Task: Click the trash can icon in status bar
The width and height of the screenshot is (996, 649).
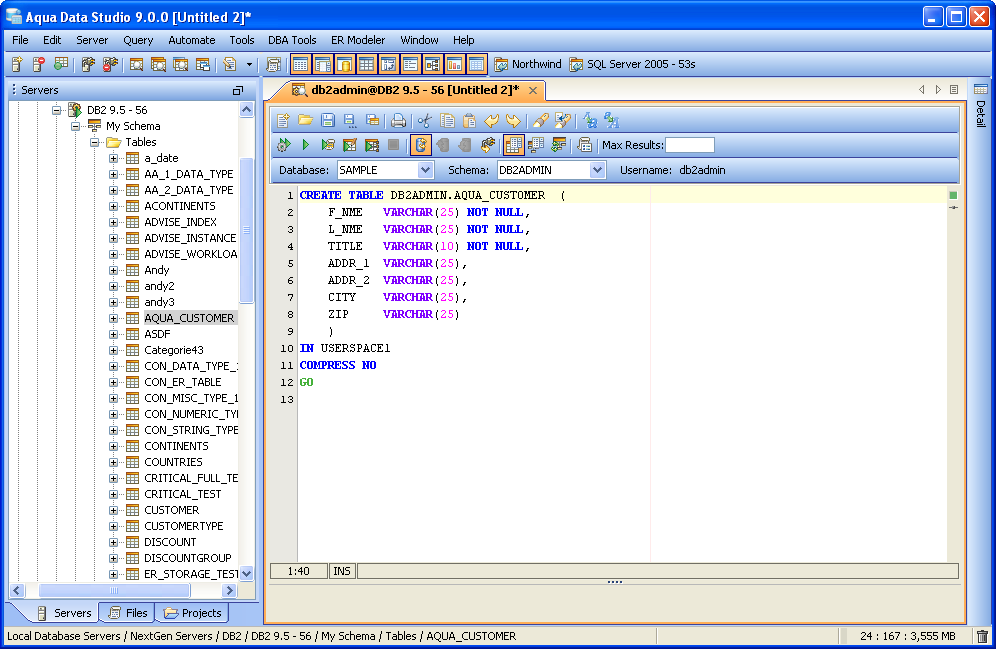Action: coord(982,636)
